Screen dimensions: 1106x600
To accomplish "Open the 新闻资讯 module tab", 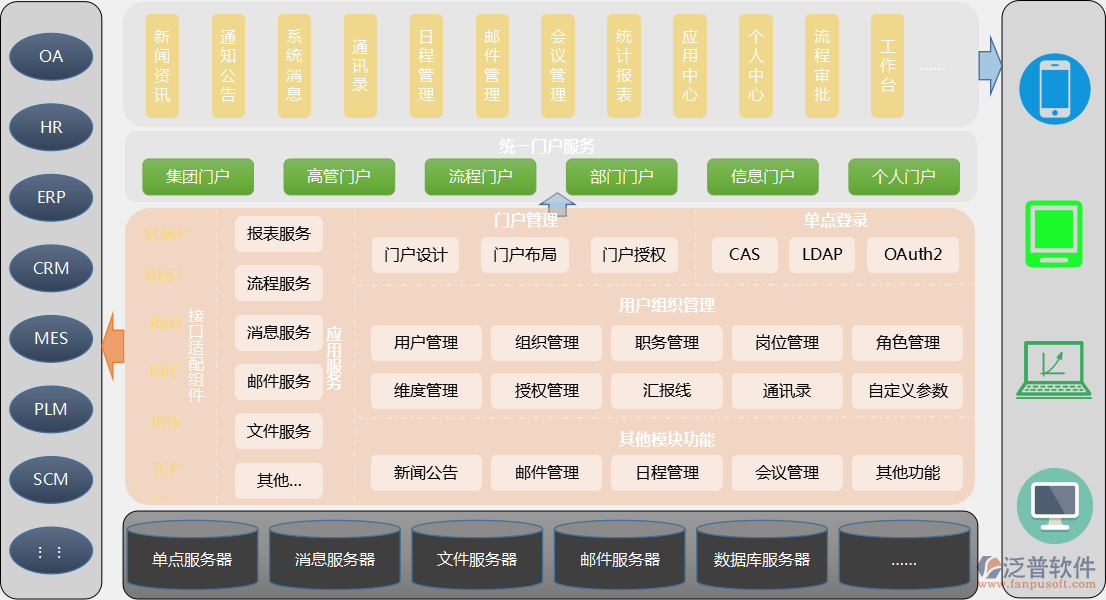I will coord(162,65).
